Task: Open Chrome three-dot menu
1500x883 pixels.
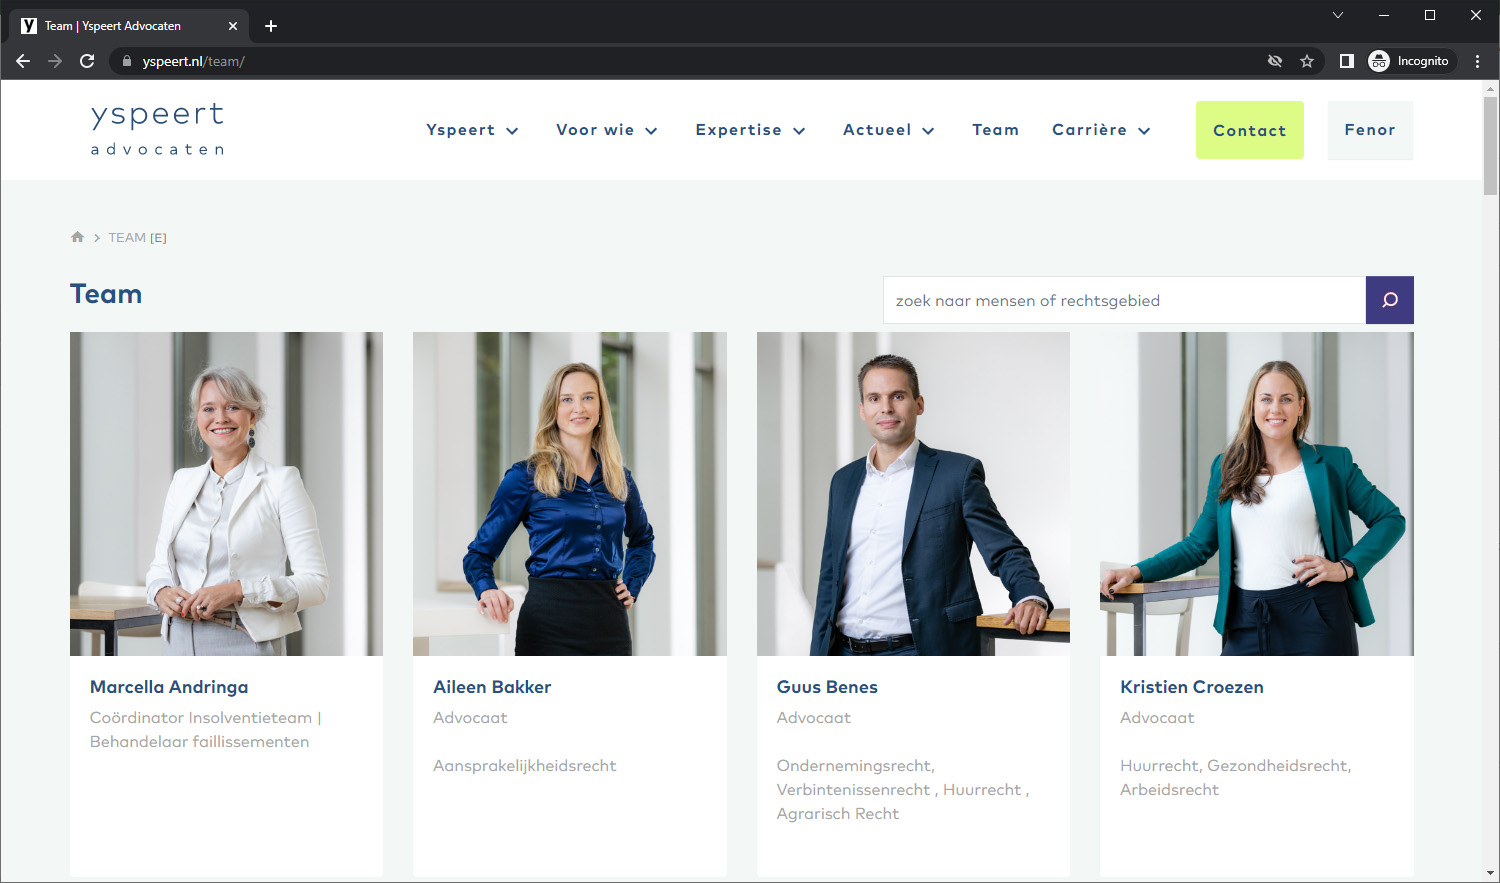Action: tap(1477, 61)
